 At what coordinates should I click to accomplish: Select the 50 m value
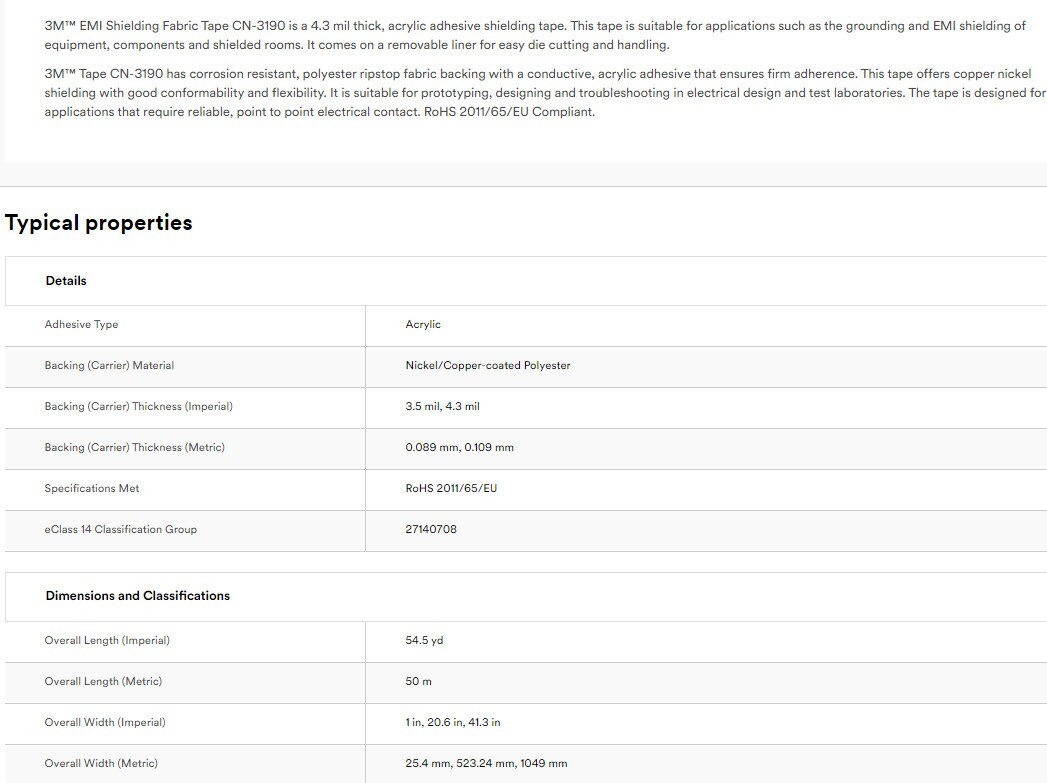tap(419, 682)
